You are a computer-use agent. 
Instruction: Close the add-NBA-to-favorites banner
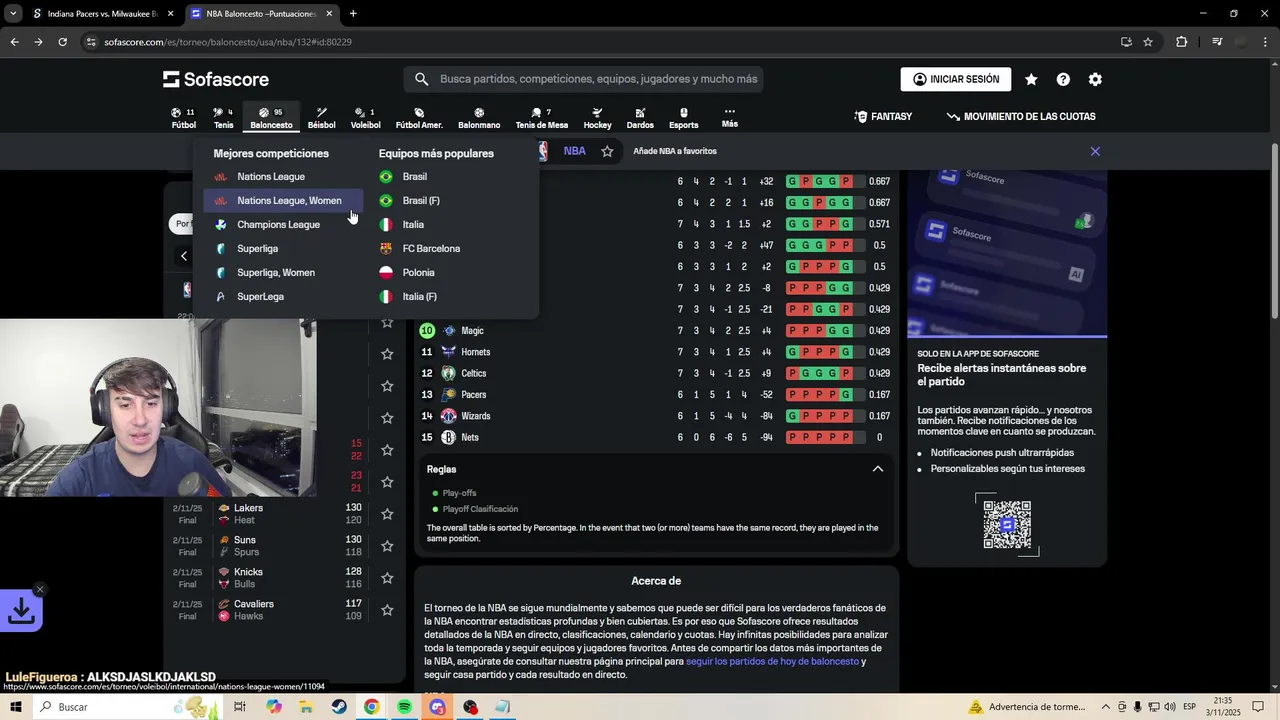[1095, 151]
